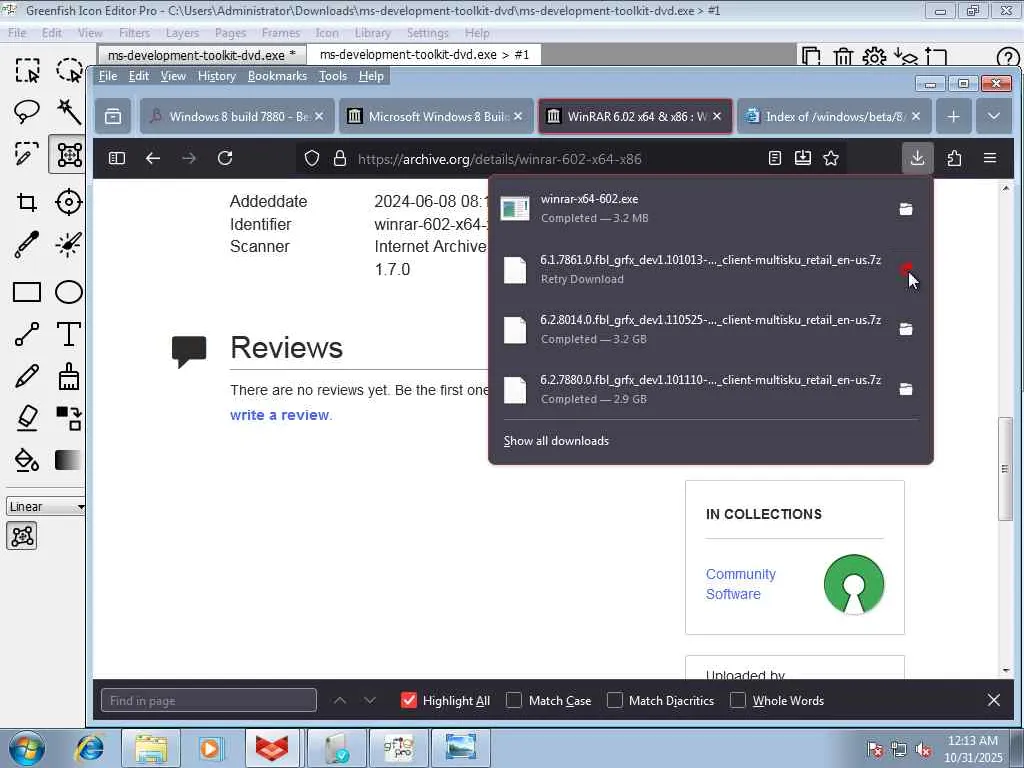This screenshot has height=768, width=1024.
Task: Select the text tool
Action: 69,334
